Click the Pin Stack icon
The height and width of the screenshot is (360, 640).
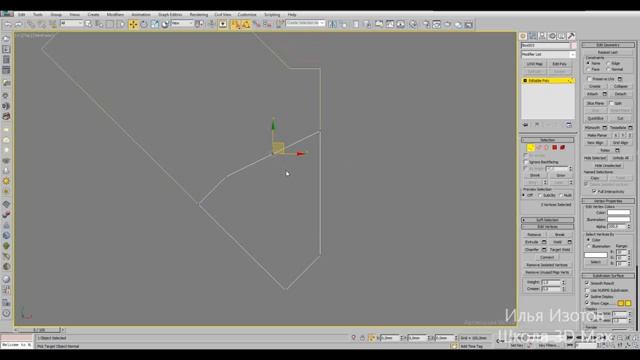point(525,124)
